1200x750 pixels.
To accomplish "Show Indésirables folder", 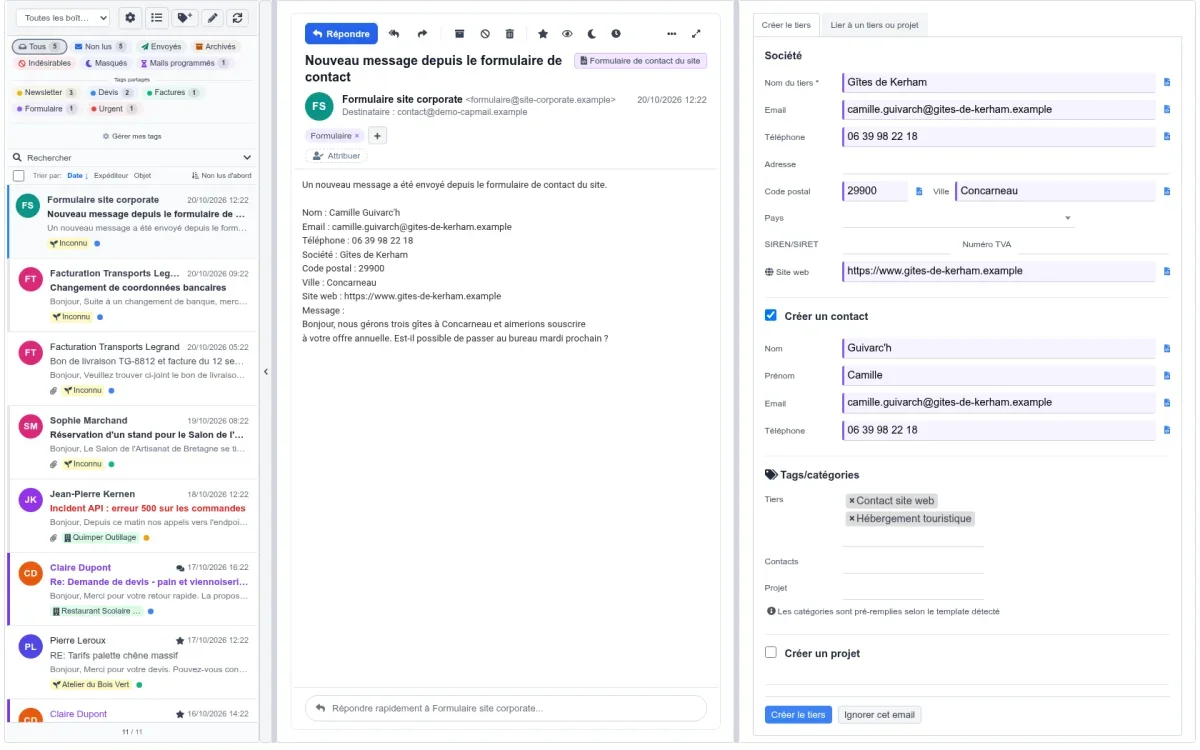I will [x=44, y=63].
